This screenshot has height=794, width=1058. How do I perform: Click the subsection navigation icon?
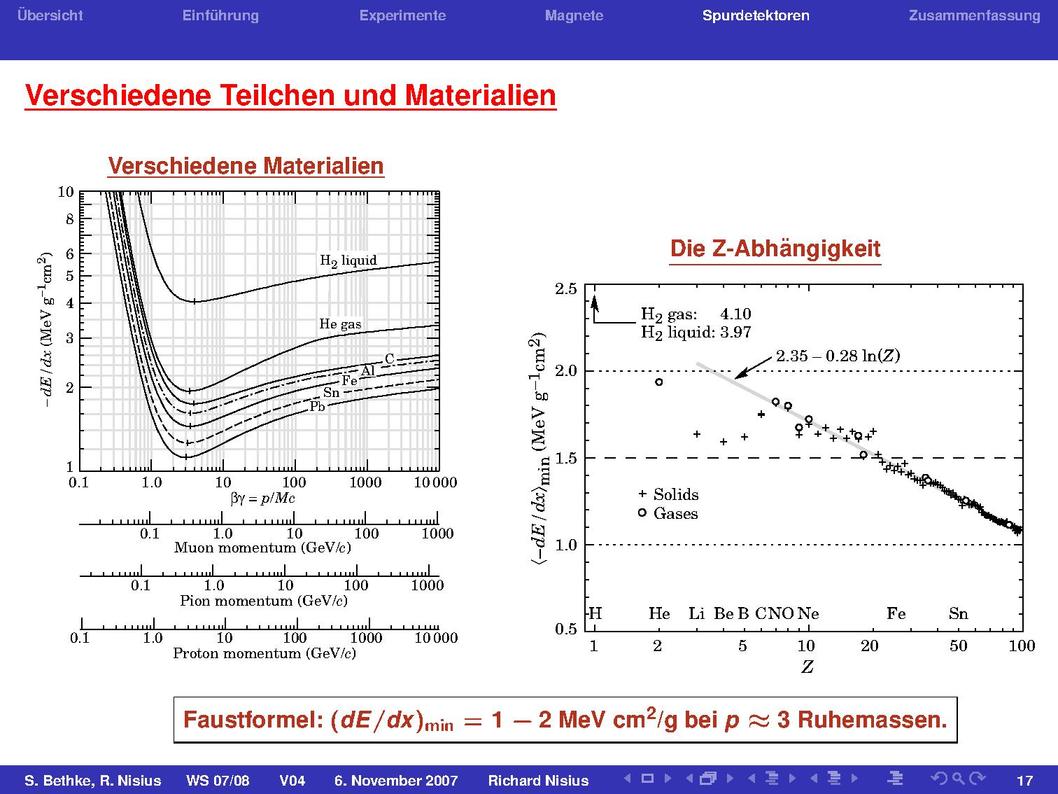pos(771,778)
